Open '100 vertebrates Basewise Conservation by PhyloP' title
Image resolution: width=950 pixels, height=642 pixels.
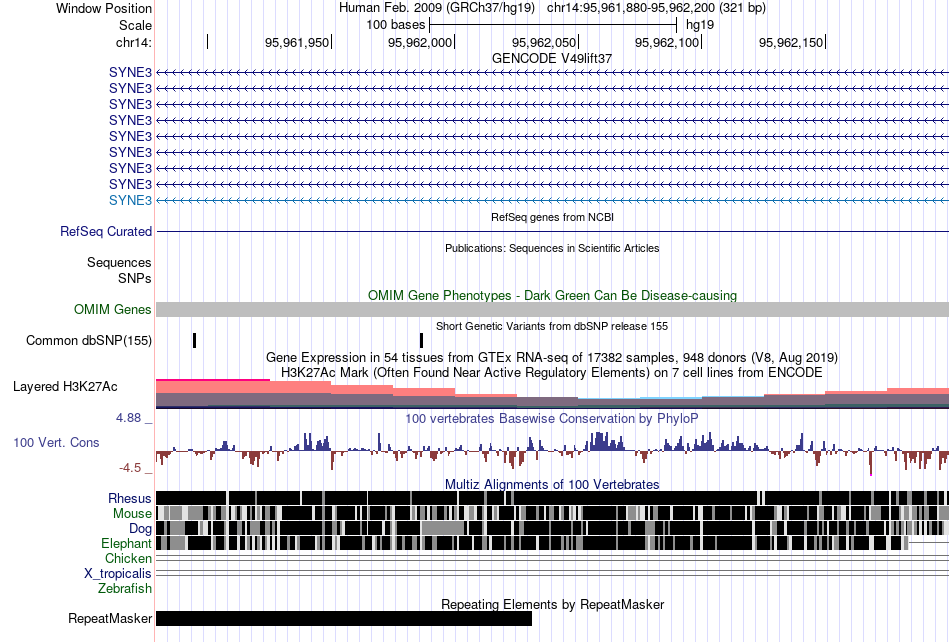(552, 419)
